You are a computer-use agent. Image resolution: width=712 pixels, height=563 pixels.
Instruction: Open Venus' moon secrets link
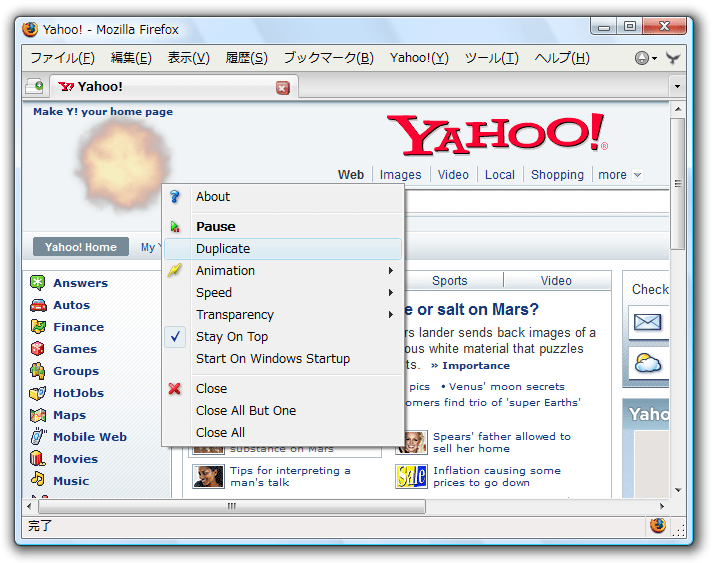click(x=506, y=386)
